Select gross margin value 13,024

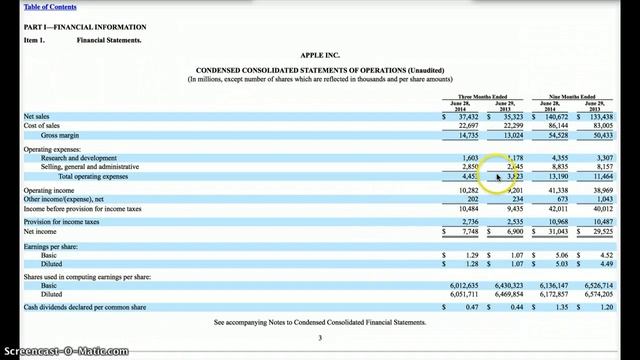(x=513, y=136)
